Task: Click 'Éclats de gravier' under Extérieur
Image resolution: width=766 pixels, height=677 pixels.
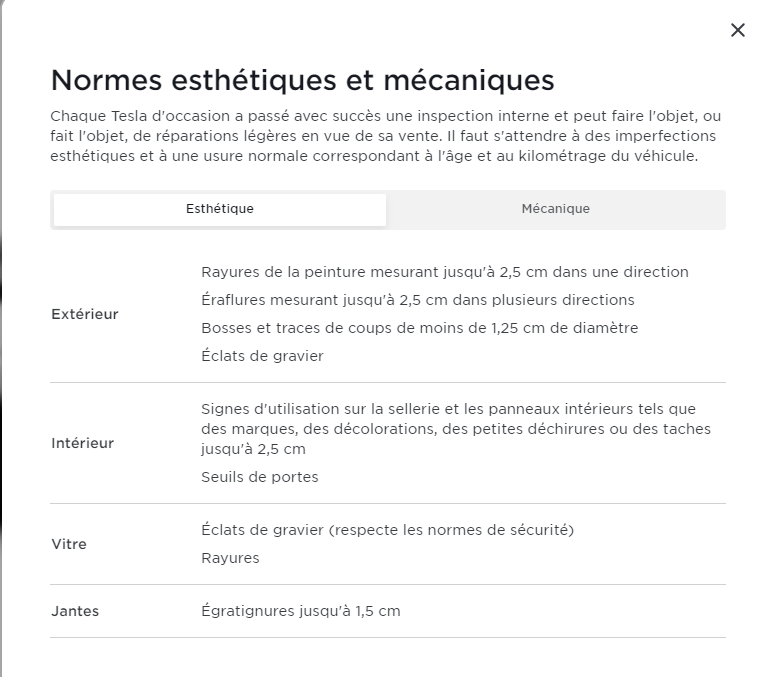Action: (262, 356)
